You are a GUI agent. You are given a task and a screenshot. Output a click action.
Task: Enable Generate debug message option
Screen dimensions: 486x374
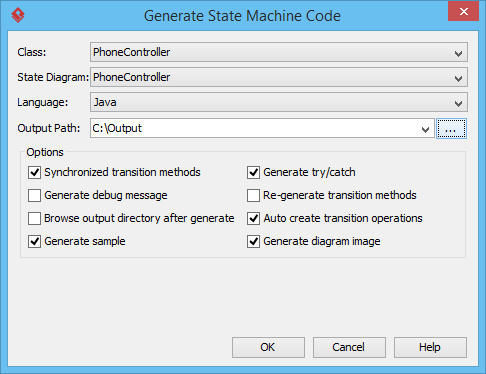pos(34,195)
